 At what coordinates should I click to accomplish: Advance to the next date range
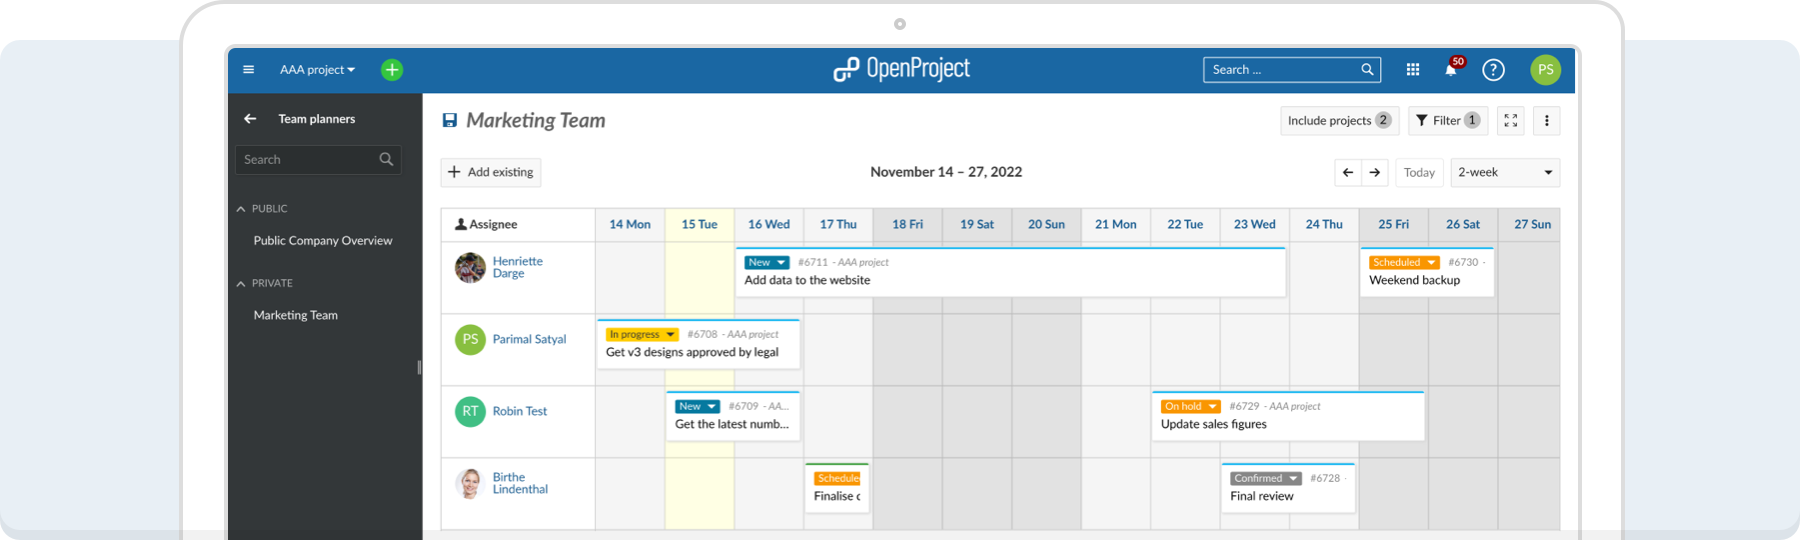1375,173
